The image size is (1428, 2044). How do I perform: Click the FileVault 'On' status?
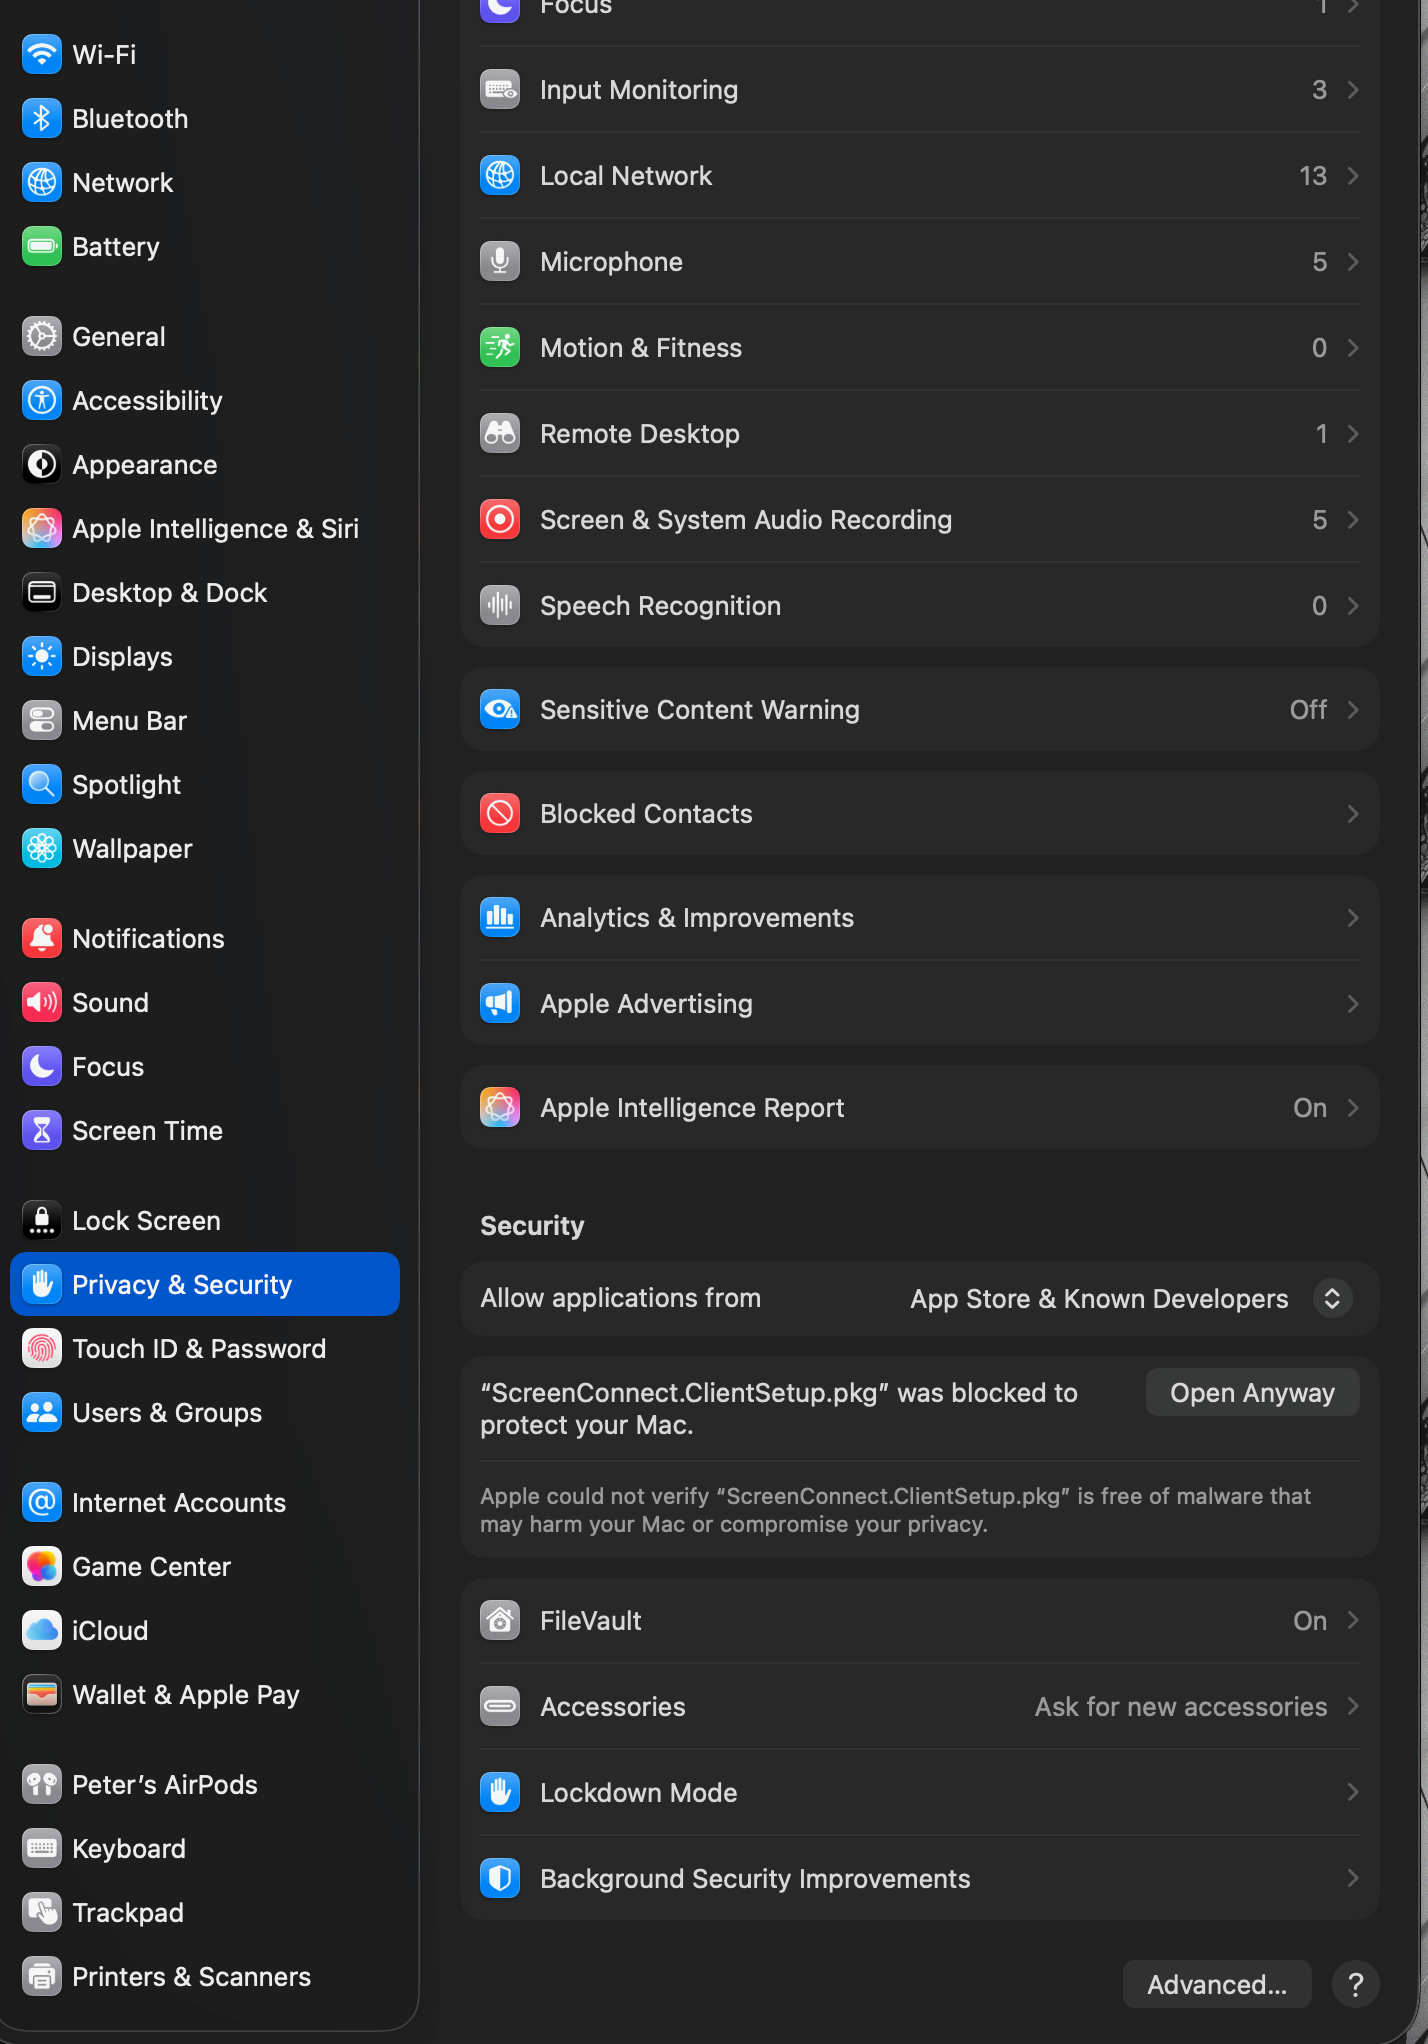tap(1310, 1621)
